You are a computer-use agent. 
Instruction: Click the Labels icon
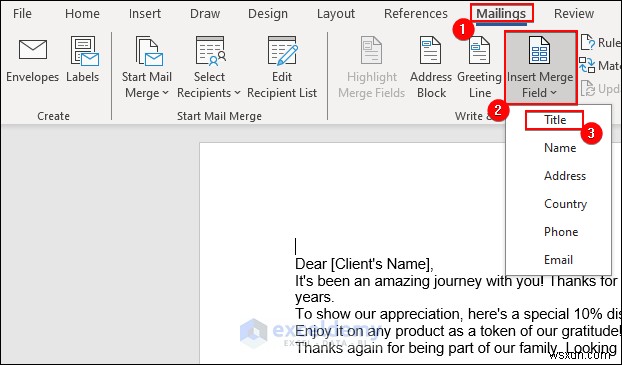tap(84, 51)
